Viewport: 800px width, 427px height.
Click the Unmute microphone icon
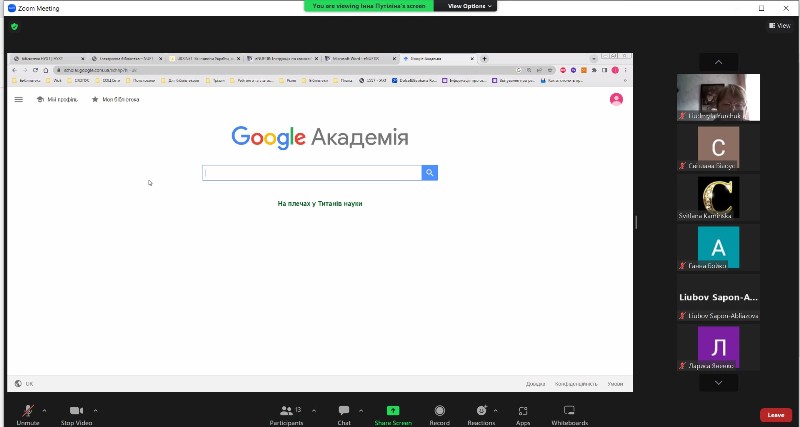point(28,411)
